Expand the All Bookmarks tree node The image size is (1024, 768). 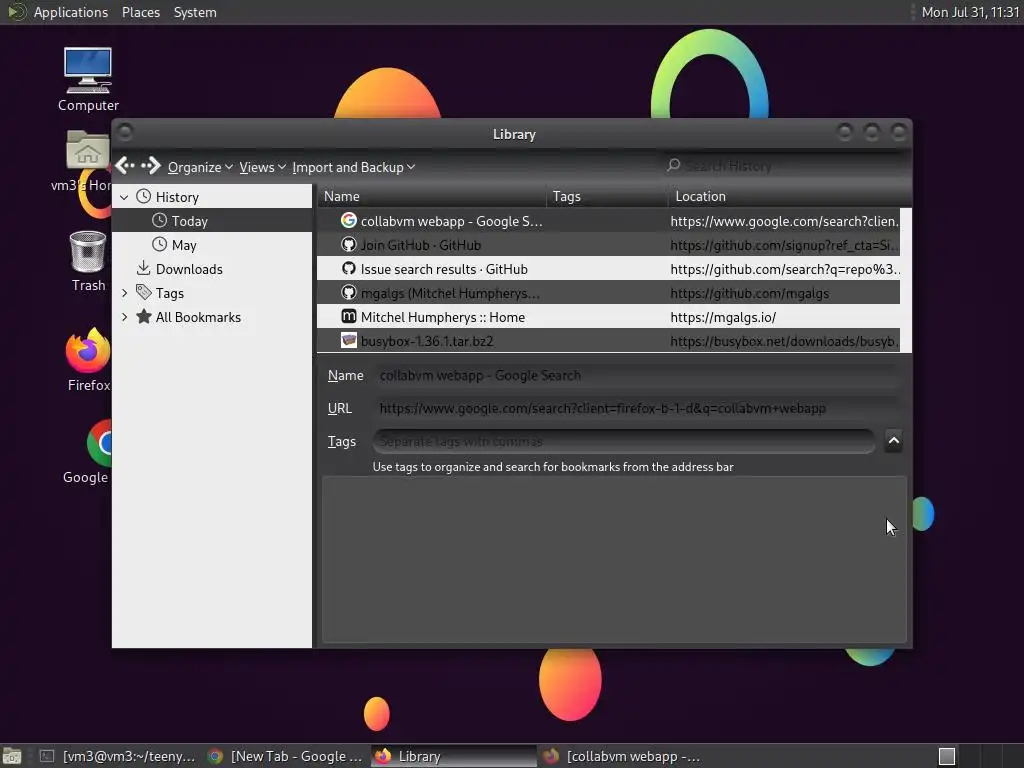coord(124,317)
